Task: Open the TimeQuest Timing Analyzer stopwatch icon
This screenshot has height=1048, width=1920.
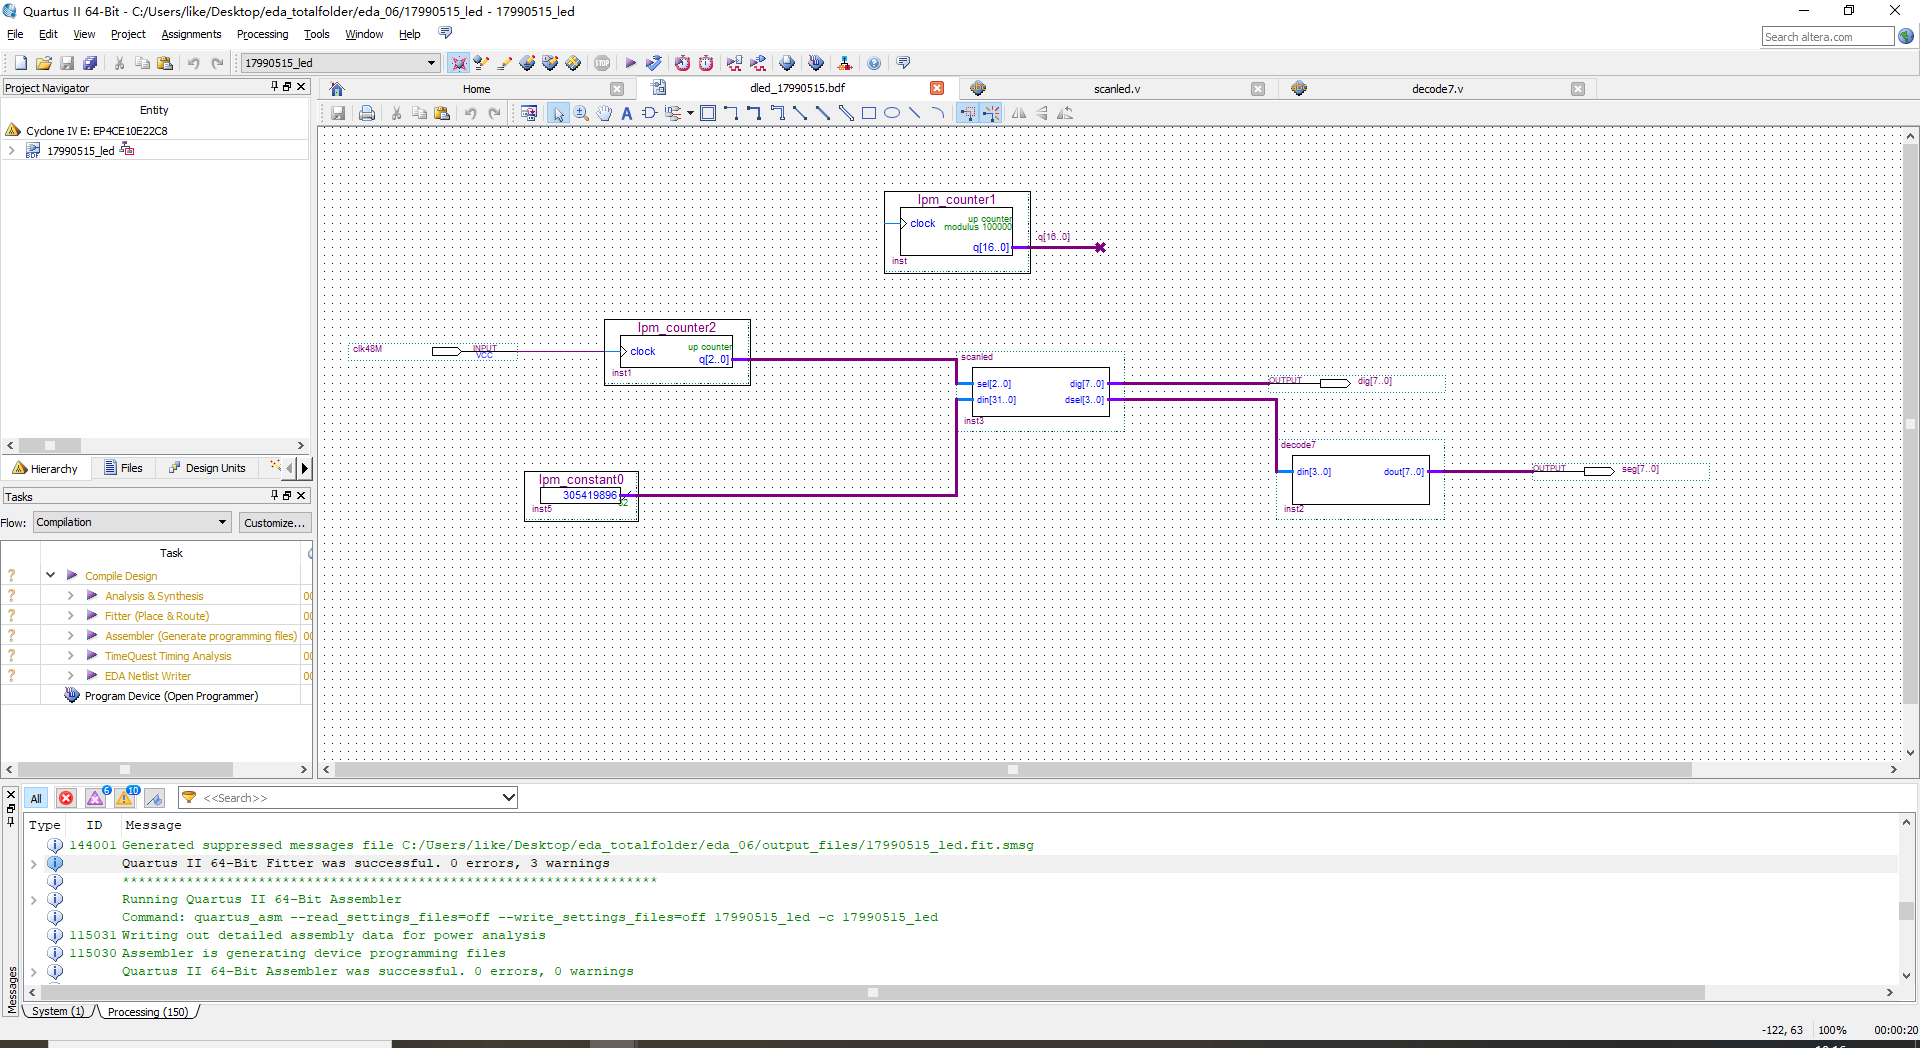Action: pos(707,62)
